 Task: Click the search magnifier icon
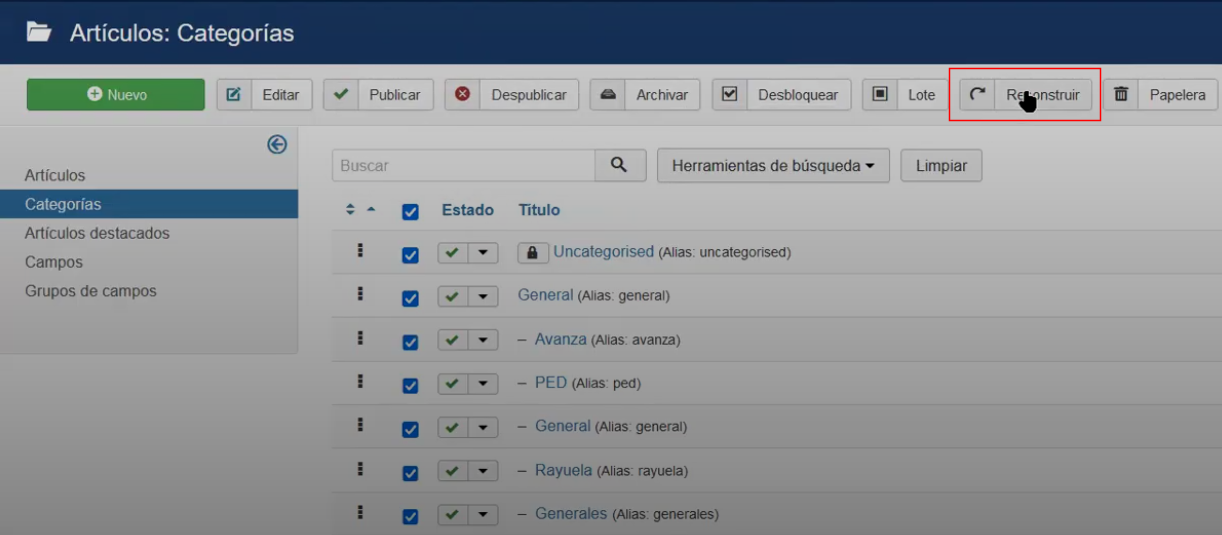pyautogui.click(x=619, y=166)
